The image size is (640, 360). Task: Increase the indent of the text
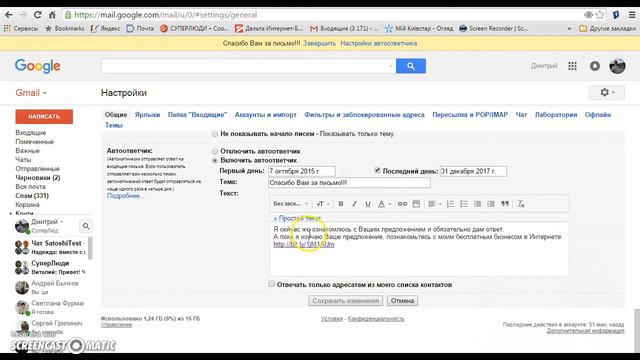(491, 204)
